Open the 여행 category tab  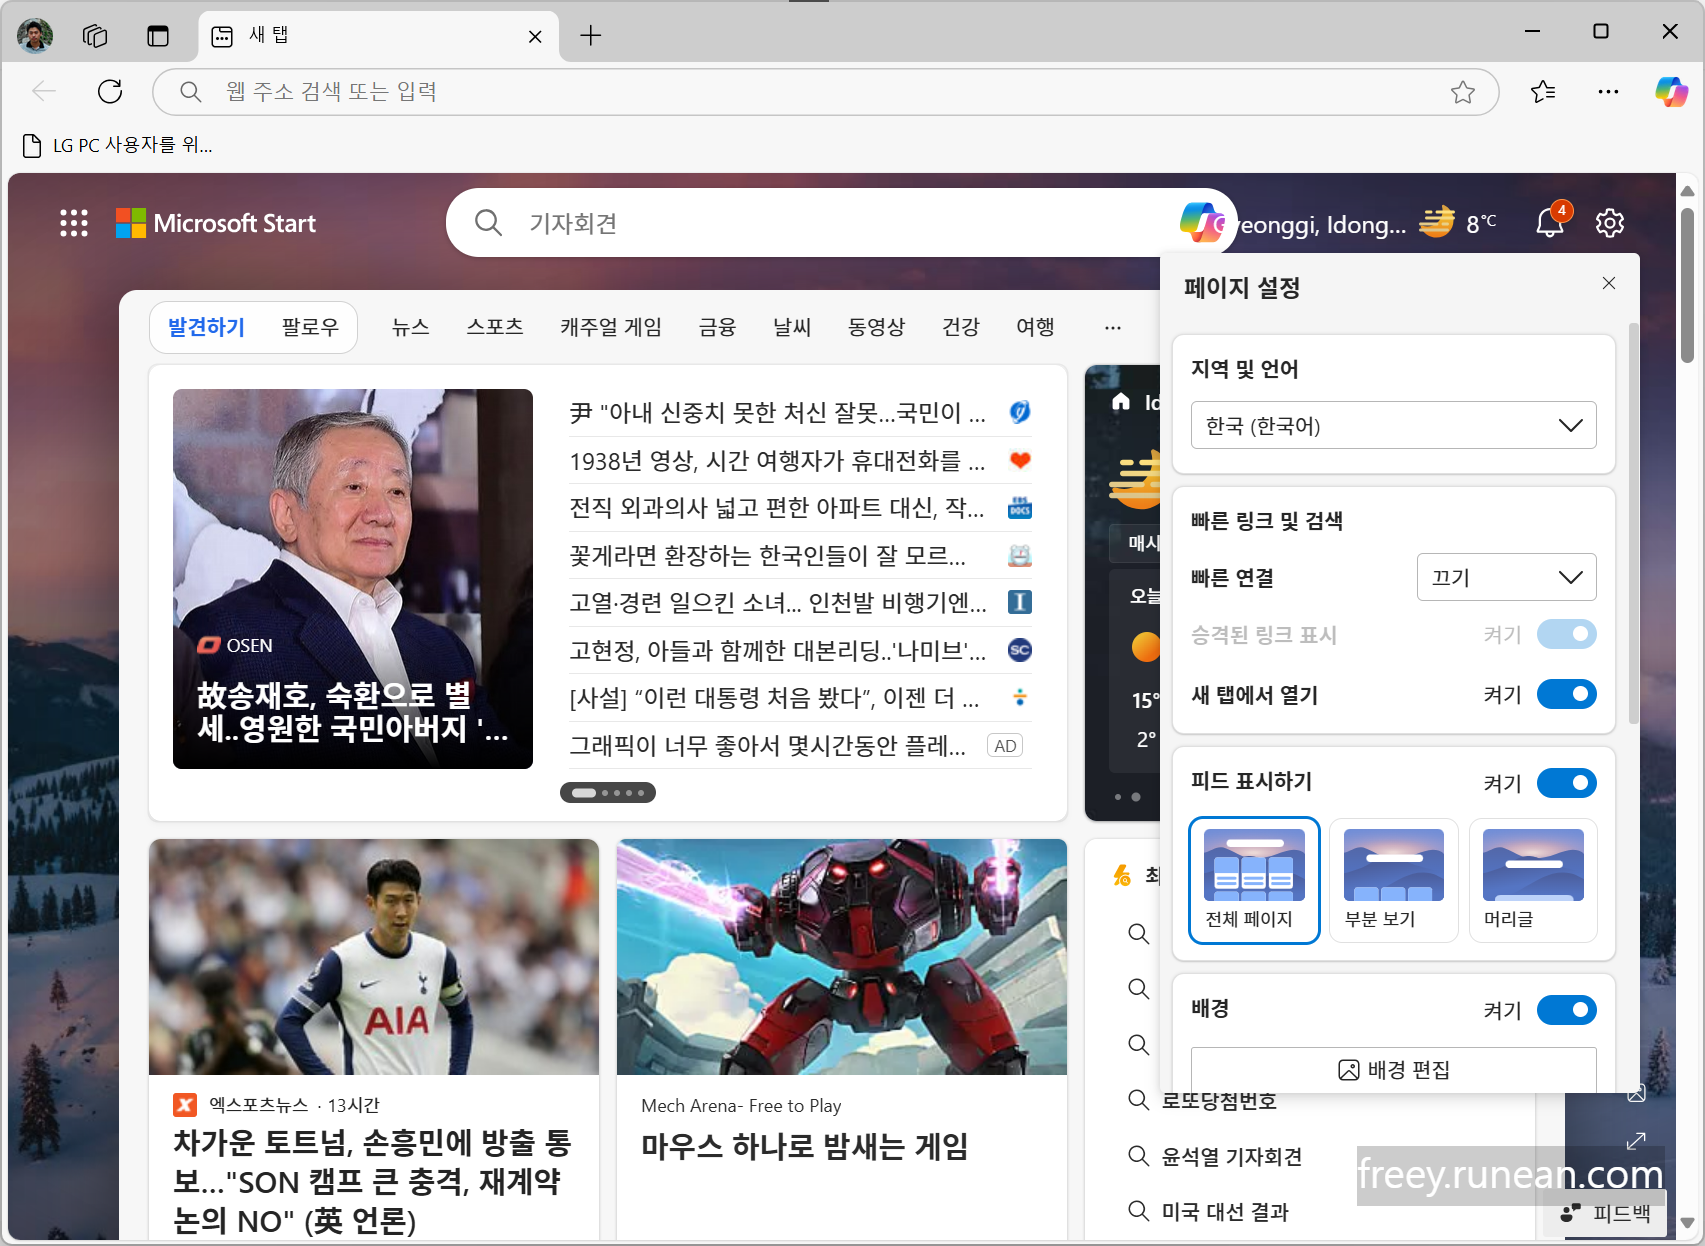[x=1035, y=327]
